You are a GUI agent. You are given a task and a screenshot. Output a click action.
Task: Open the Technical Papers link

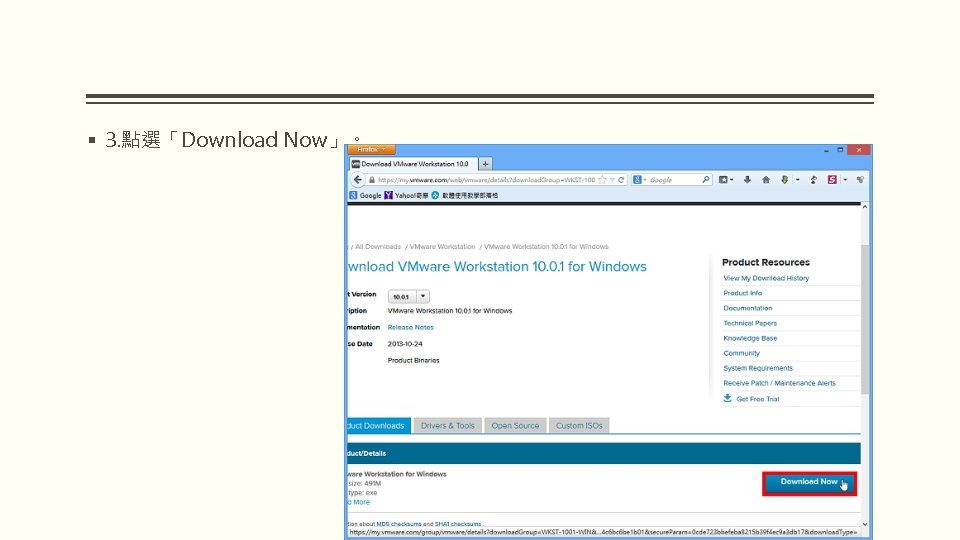[x=750, y=323]
